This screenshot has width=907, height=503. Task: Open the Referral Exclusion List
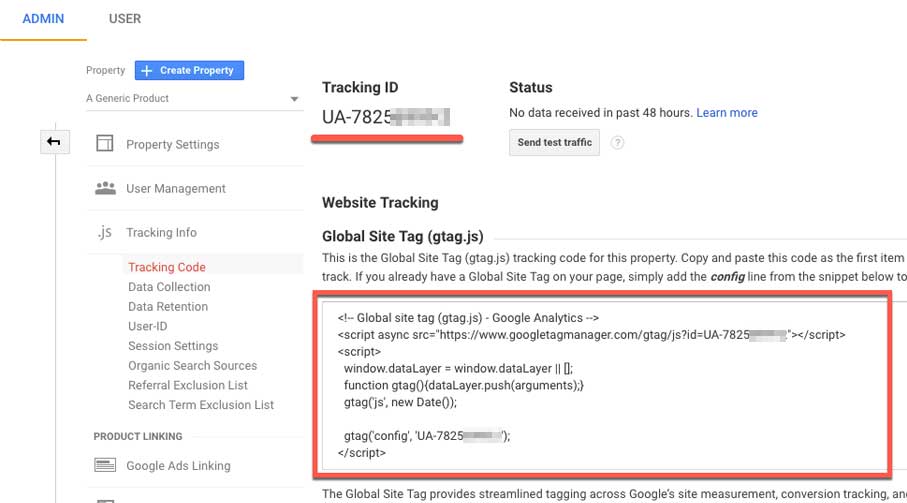tap(188, 385)
